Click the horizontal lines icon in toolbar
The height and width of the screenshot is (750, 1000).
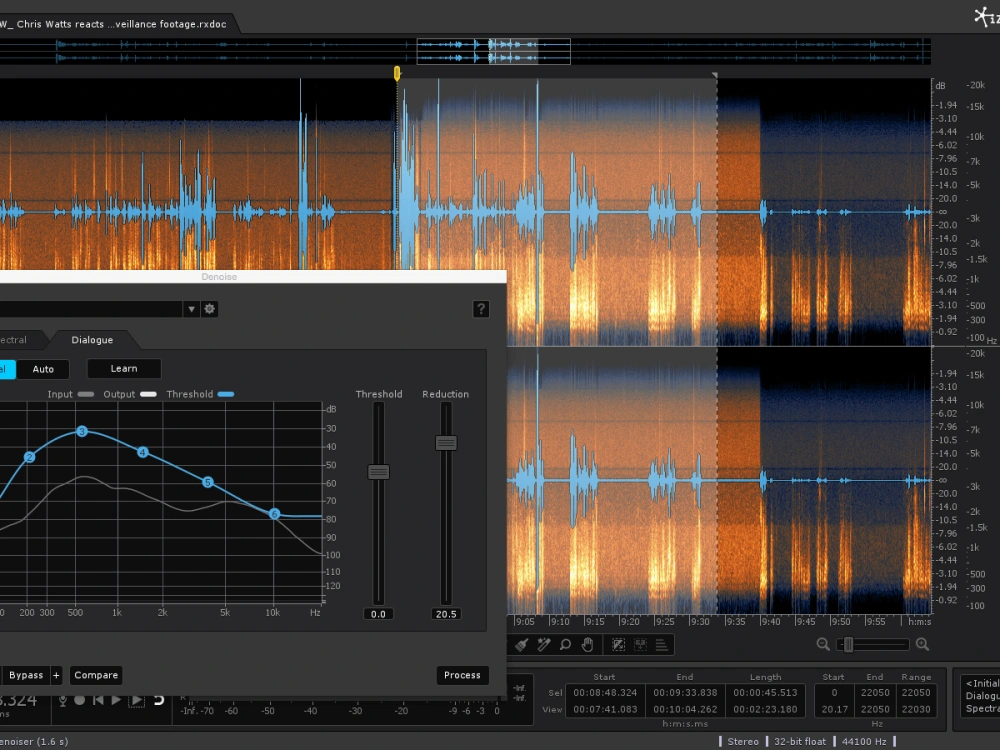[x=662, y=645]
